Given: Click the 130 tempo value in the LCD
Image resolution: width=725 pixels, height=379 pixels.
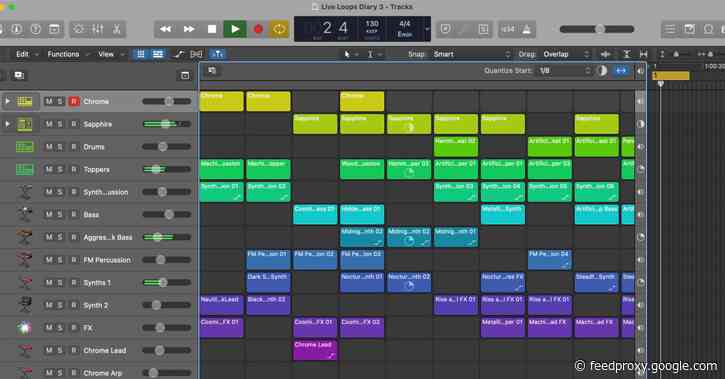Looking at the screenshot, I should click(372, 23).
